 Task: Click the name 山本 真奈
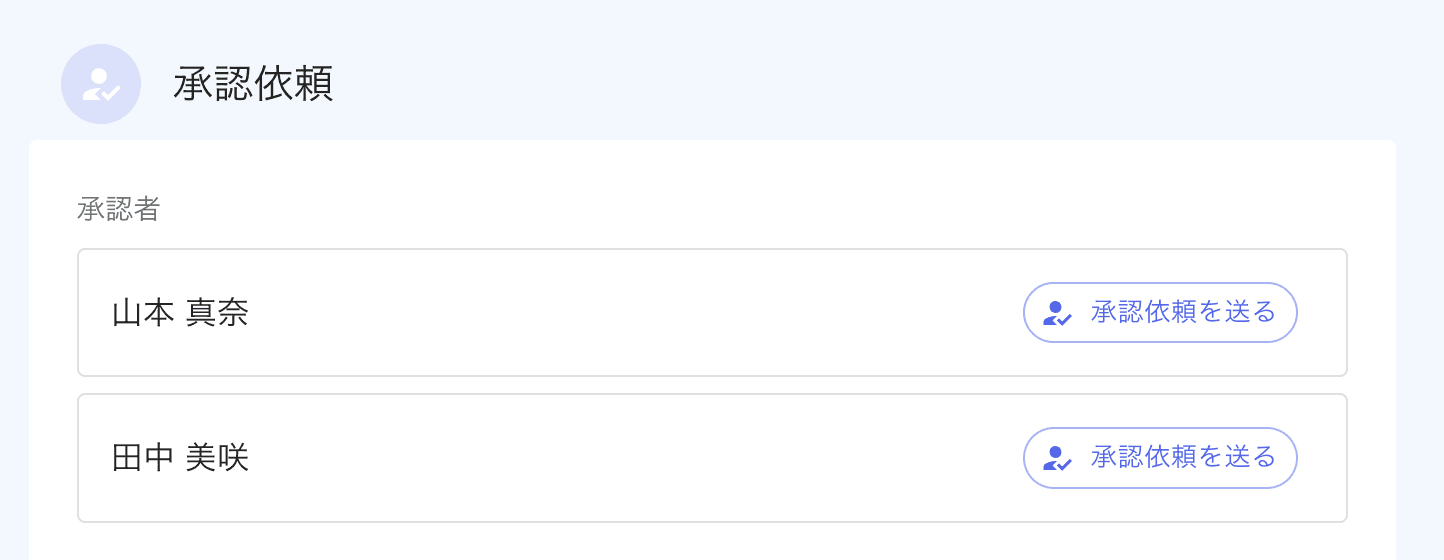click(180, 314)
